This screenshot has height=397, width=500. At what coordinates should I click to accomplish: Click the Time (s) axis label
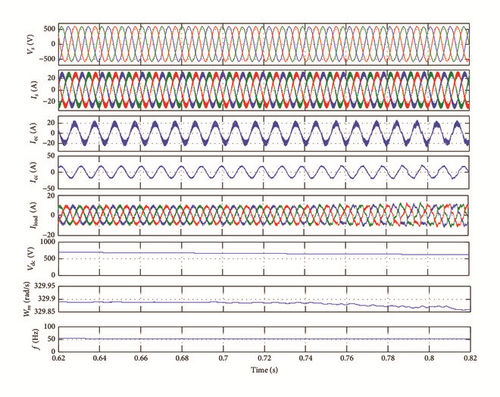click(264, 370)
